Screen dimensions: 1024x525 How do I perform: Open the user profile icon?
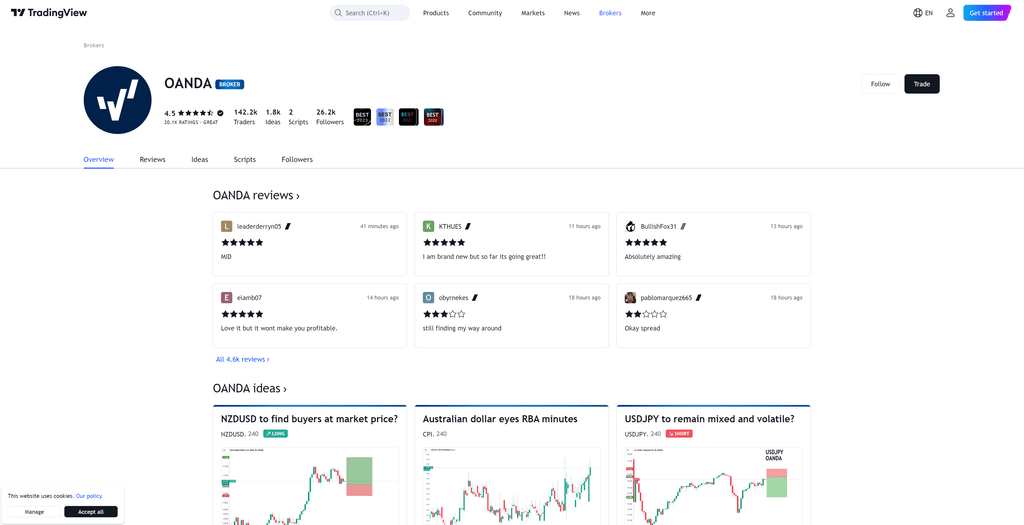950,13
